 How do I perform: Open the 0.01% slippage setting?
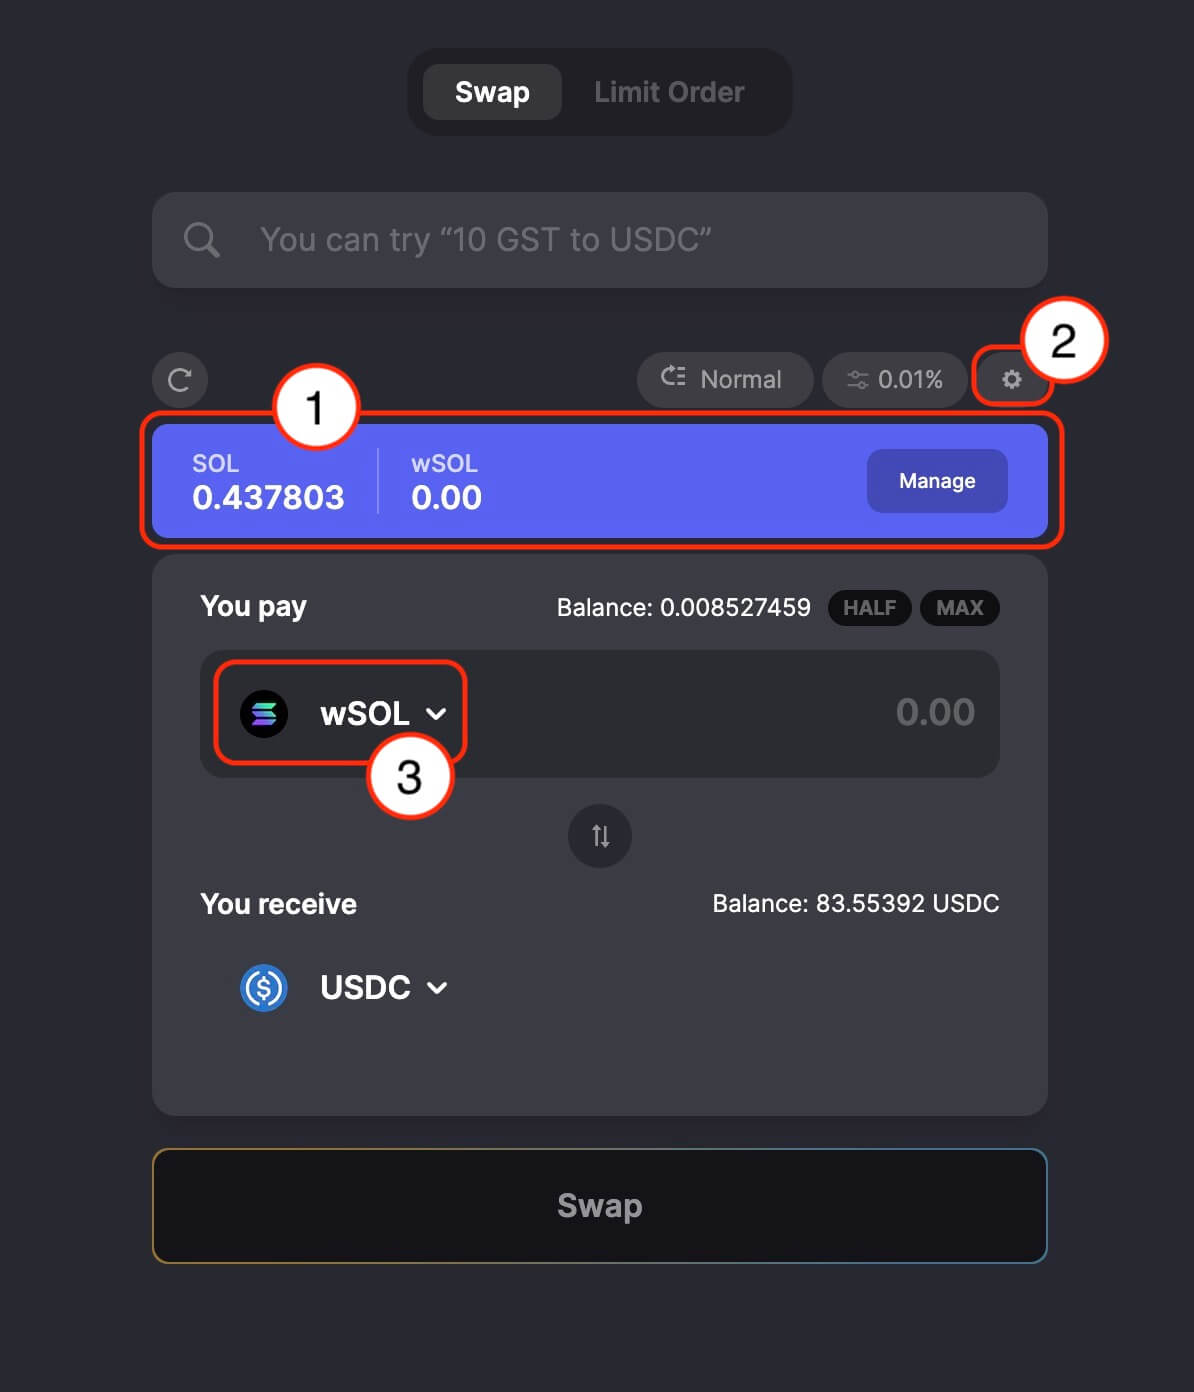[894, 380]
